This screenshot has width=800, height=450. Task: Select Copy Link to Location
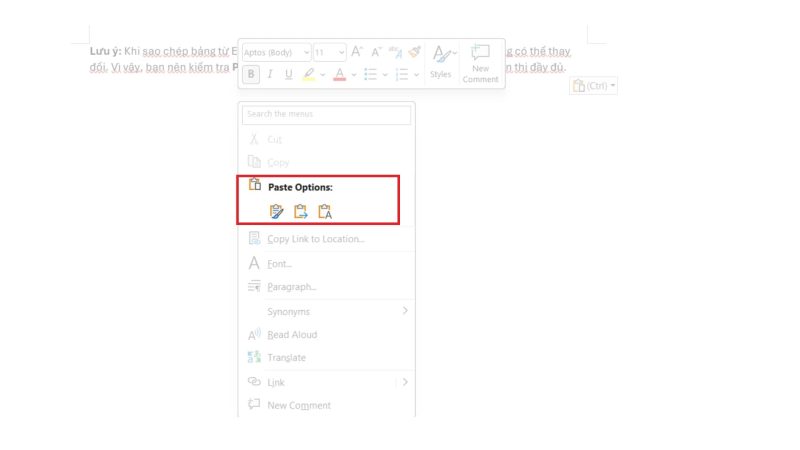[x=327, y=239]
